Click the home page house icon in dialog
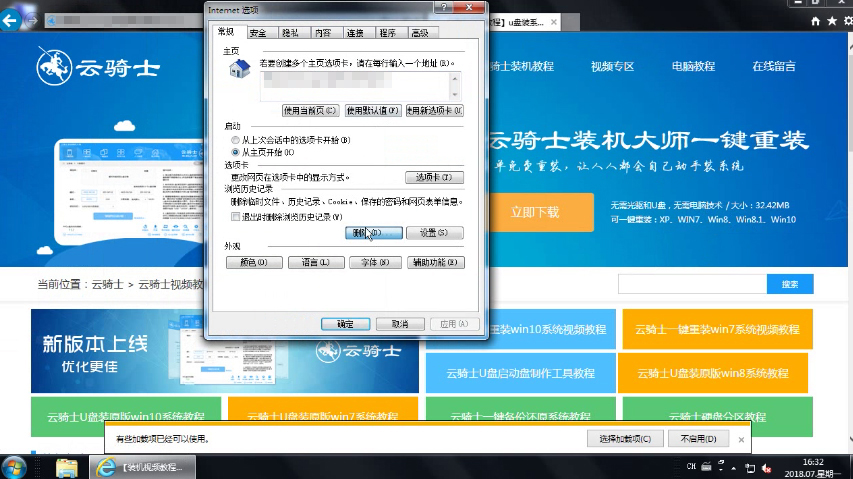Image resolution: width=853 pixels, height=479 pixels. [239, 69]
